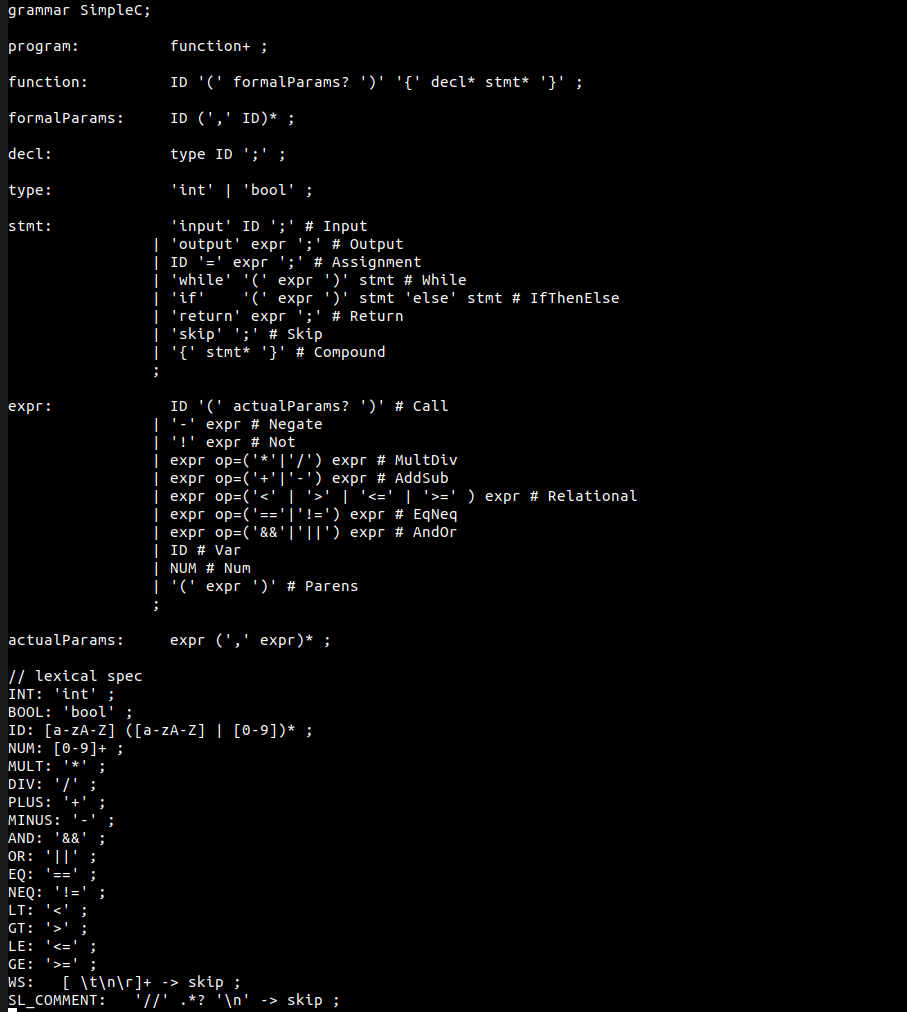Image resolution: width=907 pixels, height=1012 pixels.
Task: Click the '// lexical spec' comment
Action: pyautogui.click(x=75, y=676)
